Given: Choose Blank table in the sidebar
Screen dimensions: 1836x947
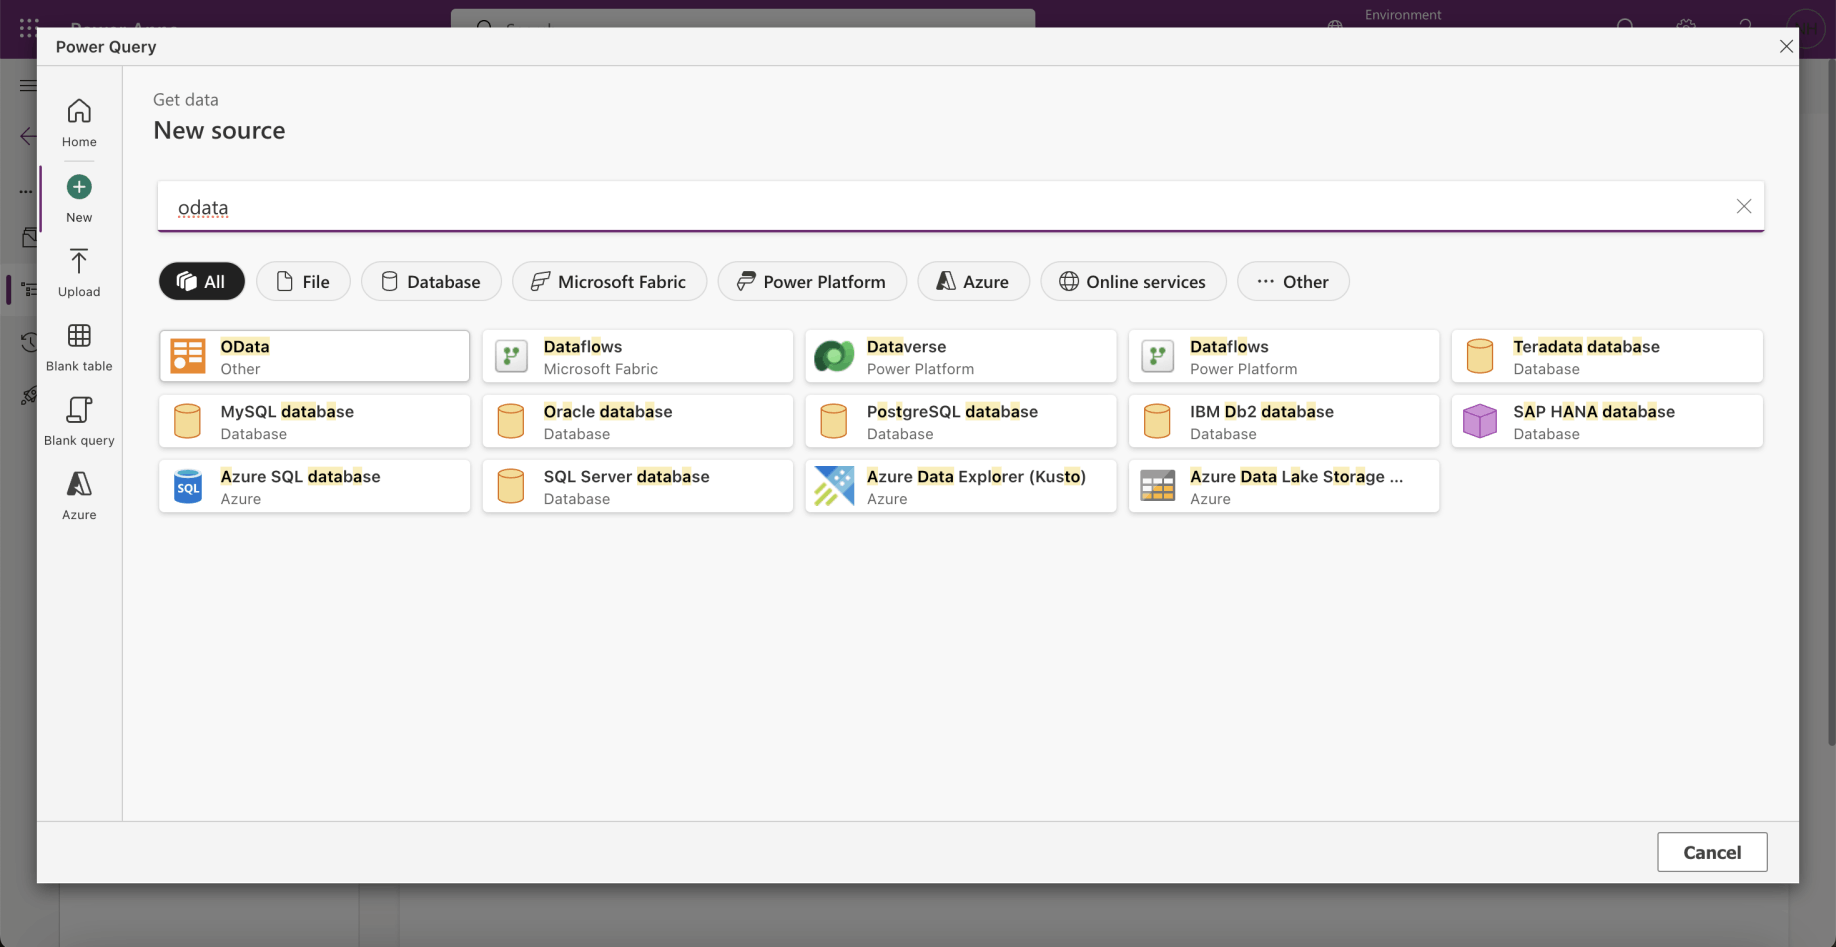Looking at the screenshot, I should pos(79,347).
